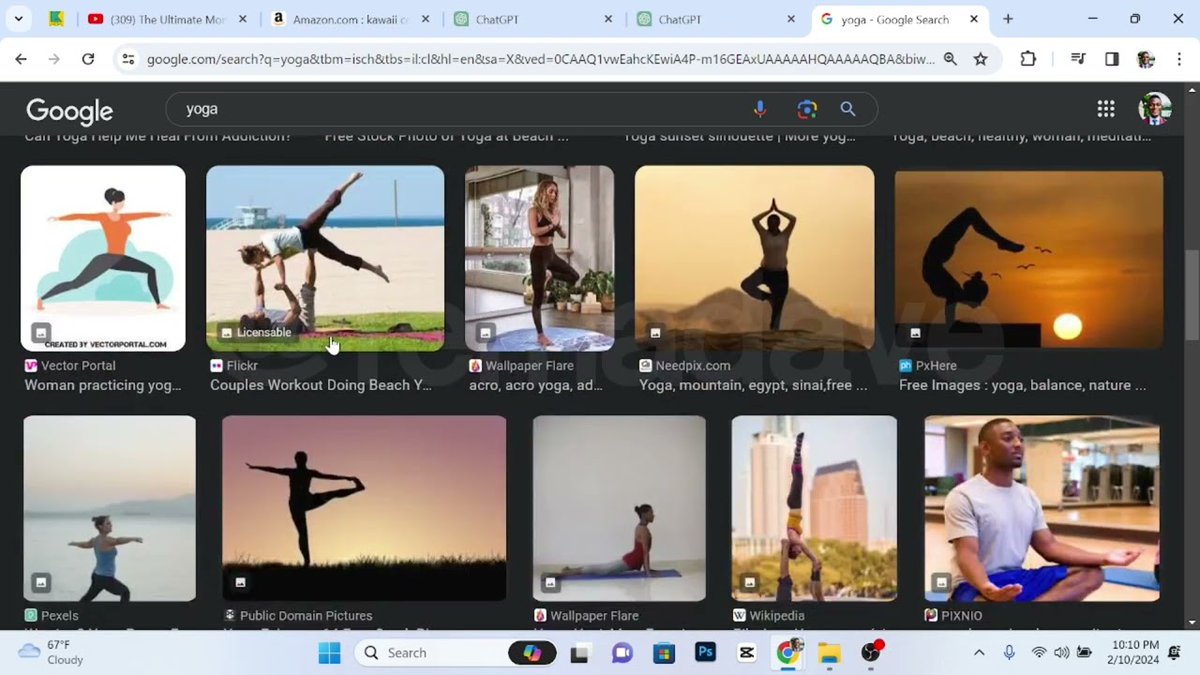Open the Chrome side panel
This screenshot has height=675, width=1200.
click(1111, 59)
